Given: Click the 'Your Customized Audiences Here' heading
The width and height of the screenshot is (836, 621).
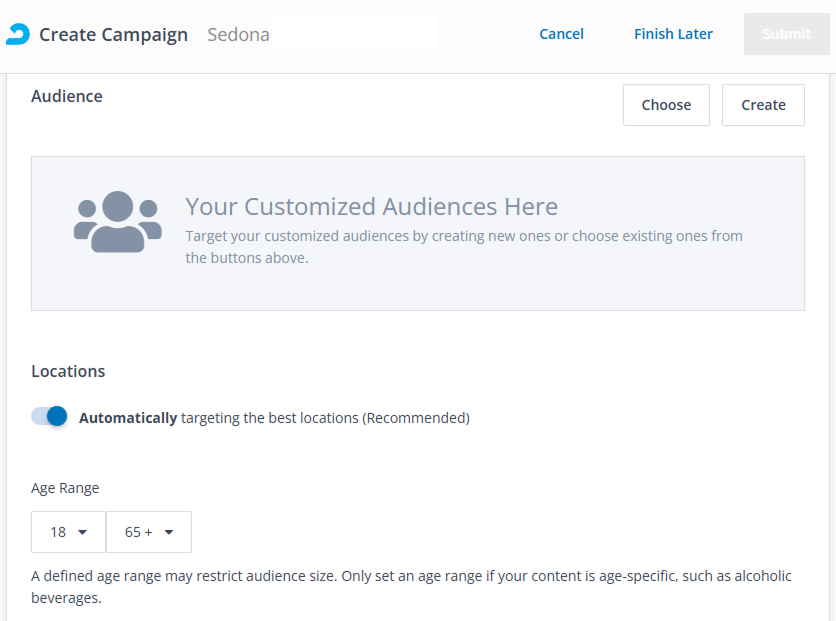Looking at the screenshot, I should point(371,207).
